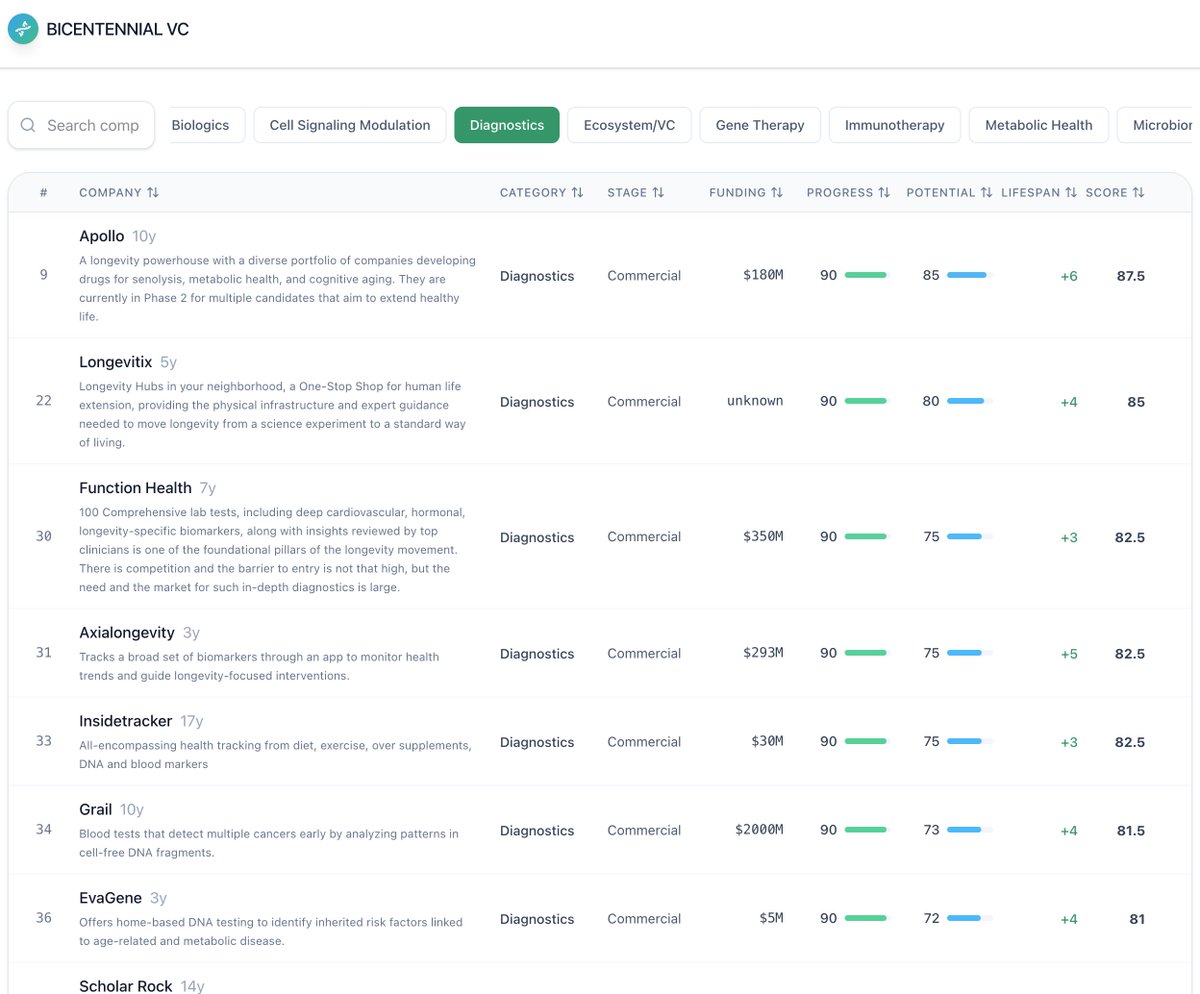Click Apollo's blue potential bar
This screenshot has width=1200, height=994.
point(969,275)
